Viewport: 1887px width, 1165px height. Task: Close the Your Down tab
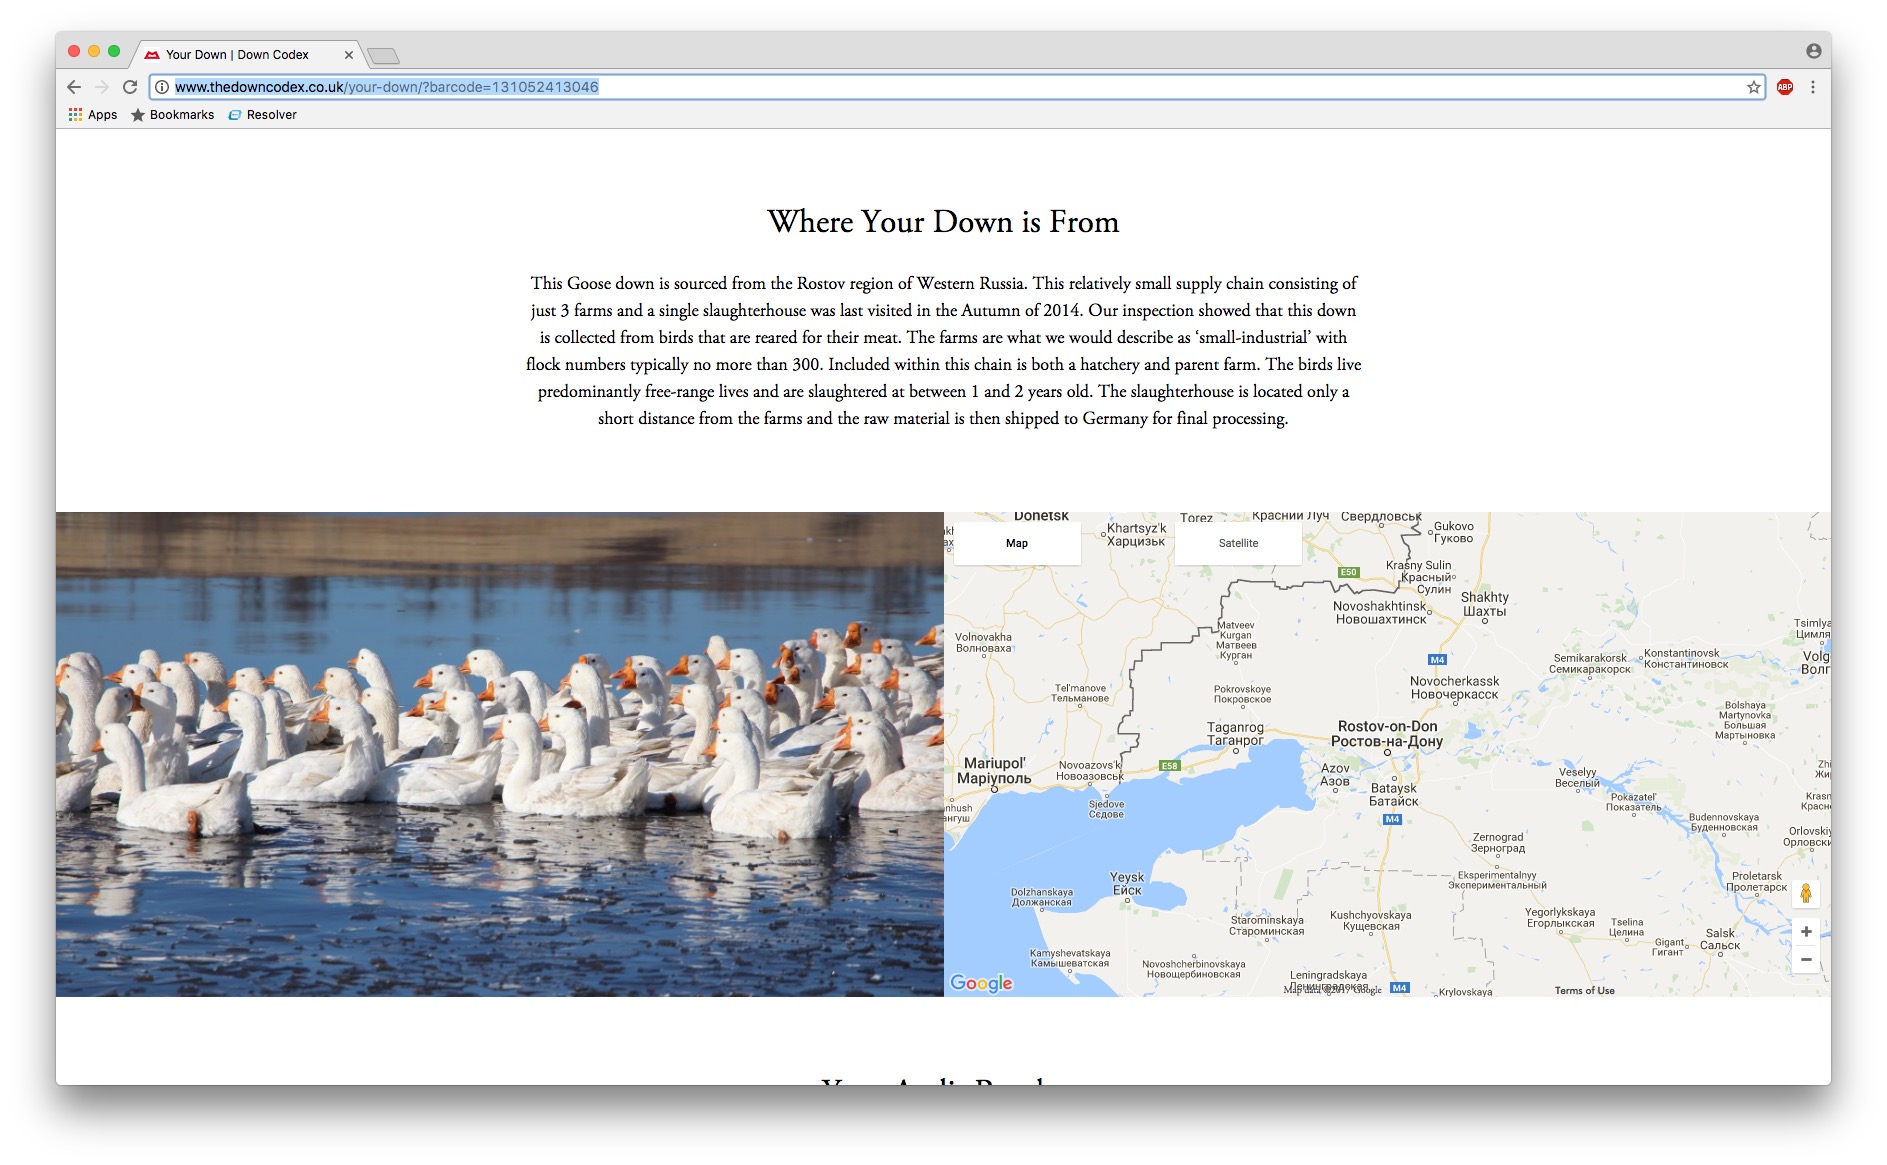348,55
